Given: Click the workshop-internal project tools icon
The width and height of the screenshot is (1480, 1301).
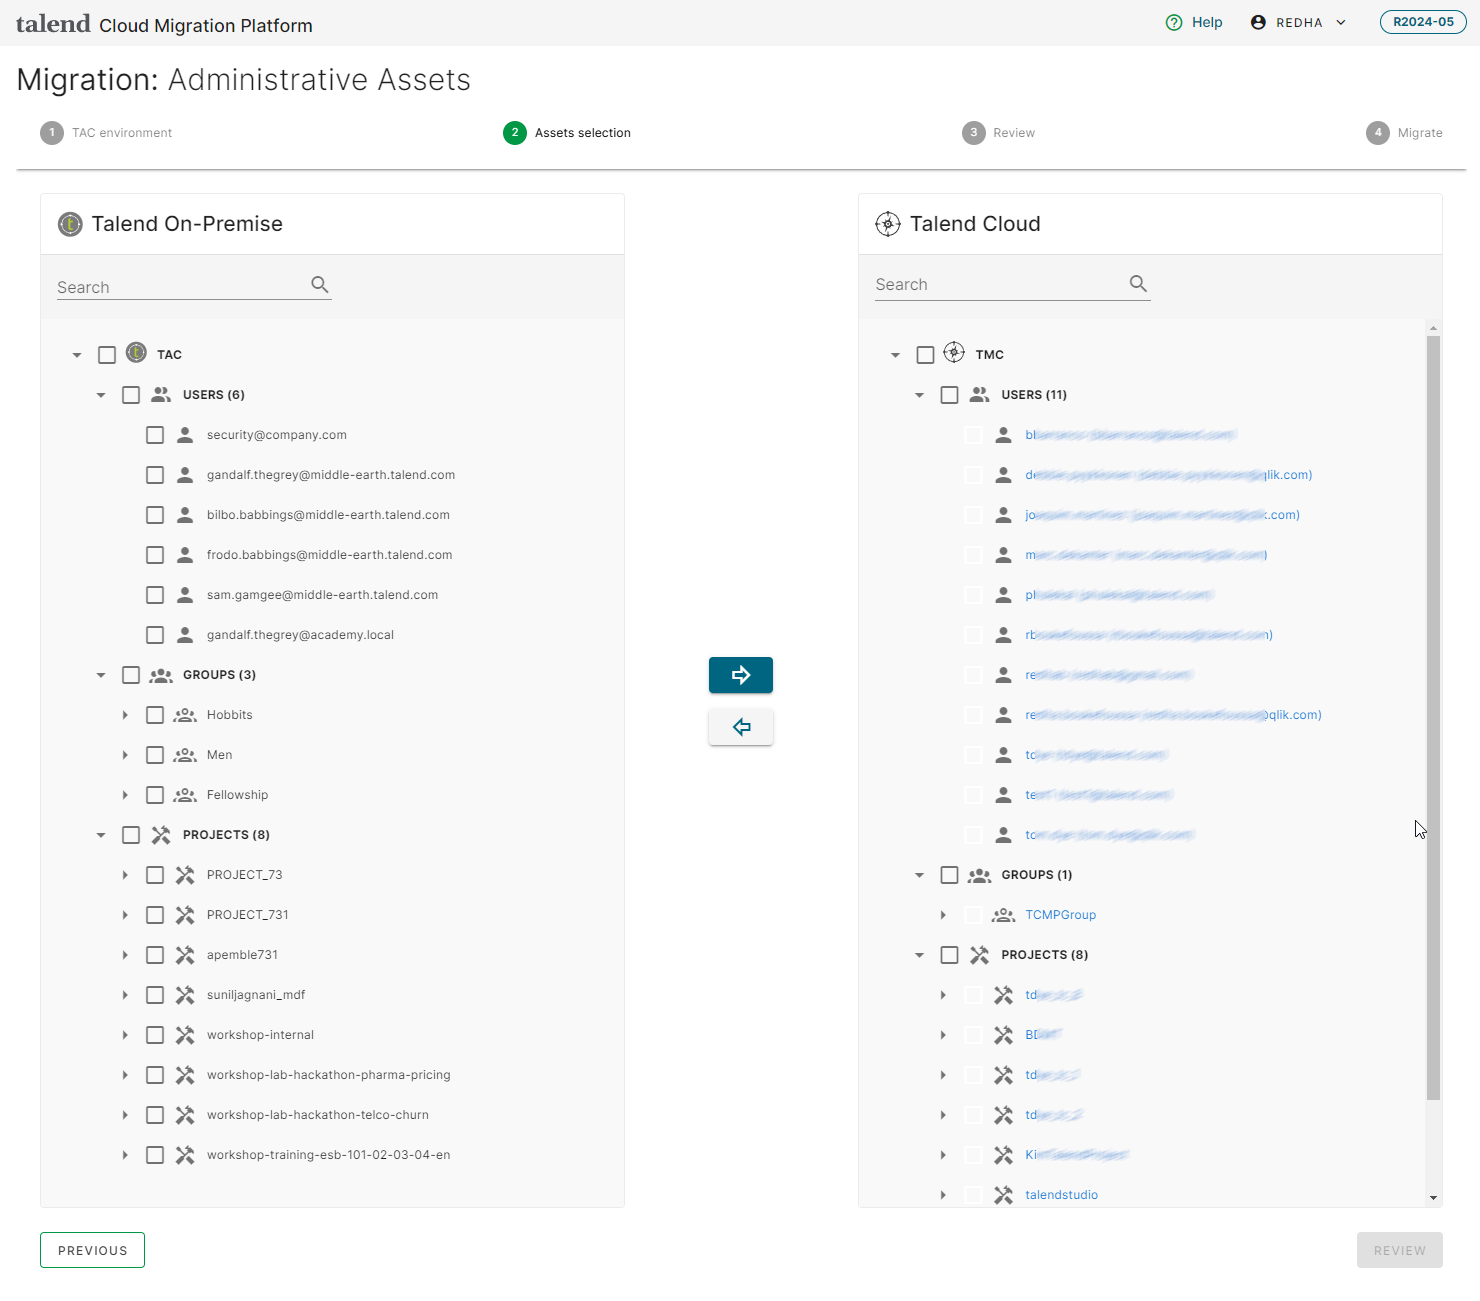Looking at the screenshot, I should click(185, 1035).
